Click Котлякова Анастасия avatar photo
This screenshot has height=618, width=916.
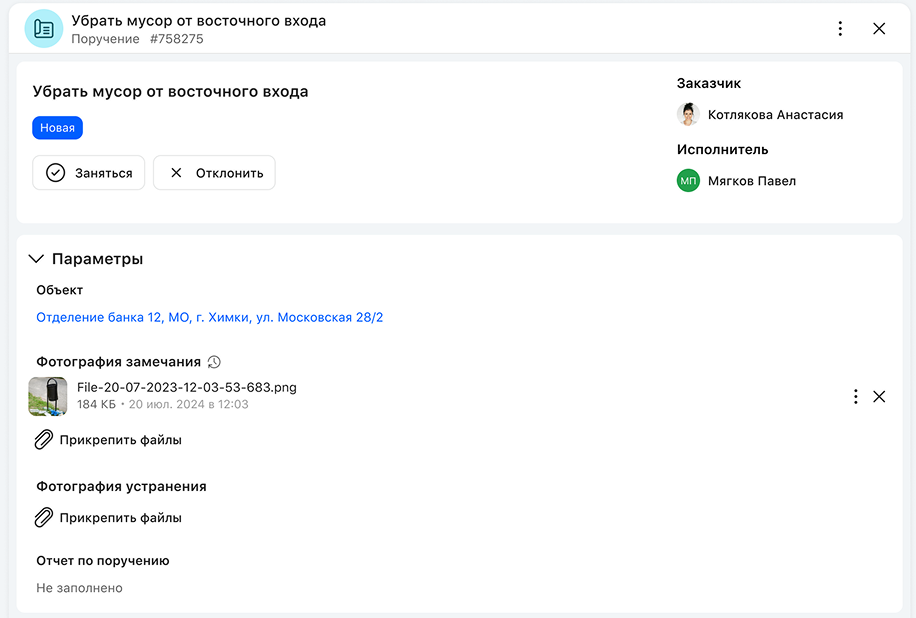click(688, 115)
